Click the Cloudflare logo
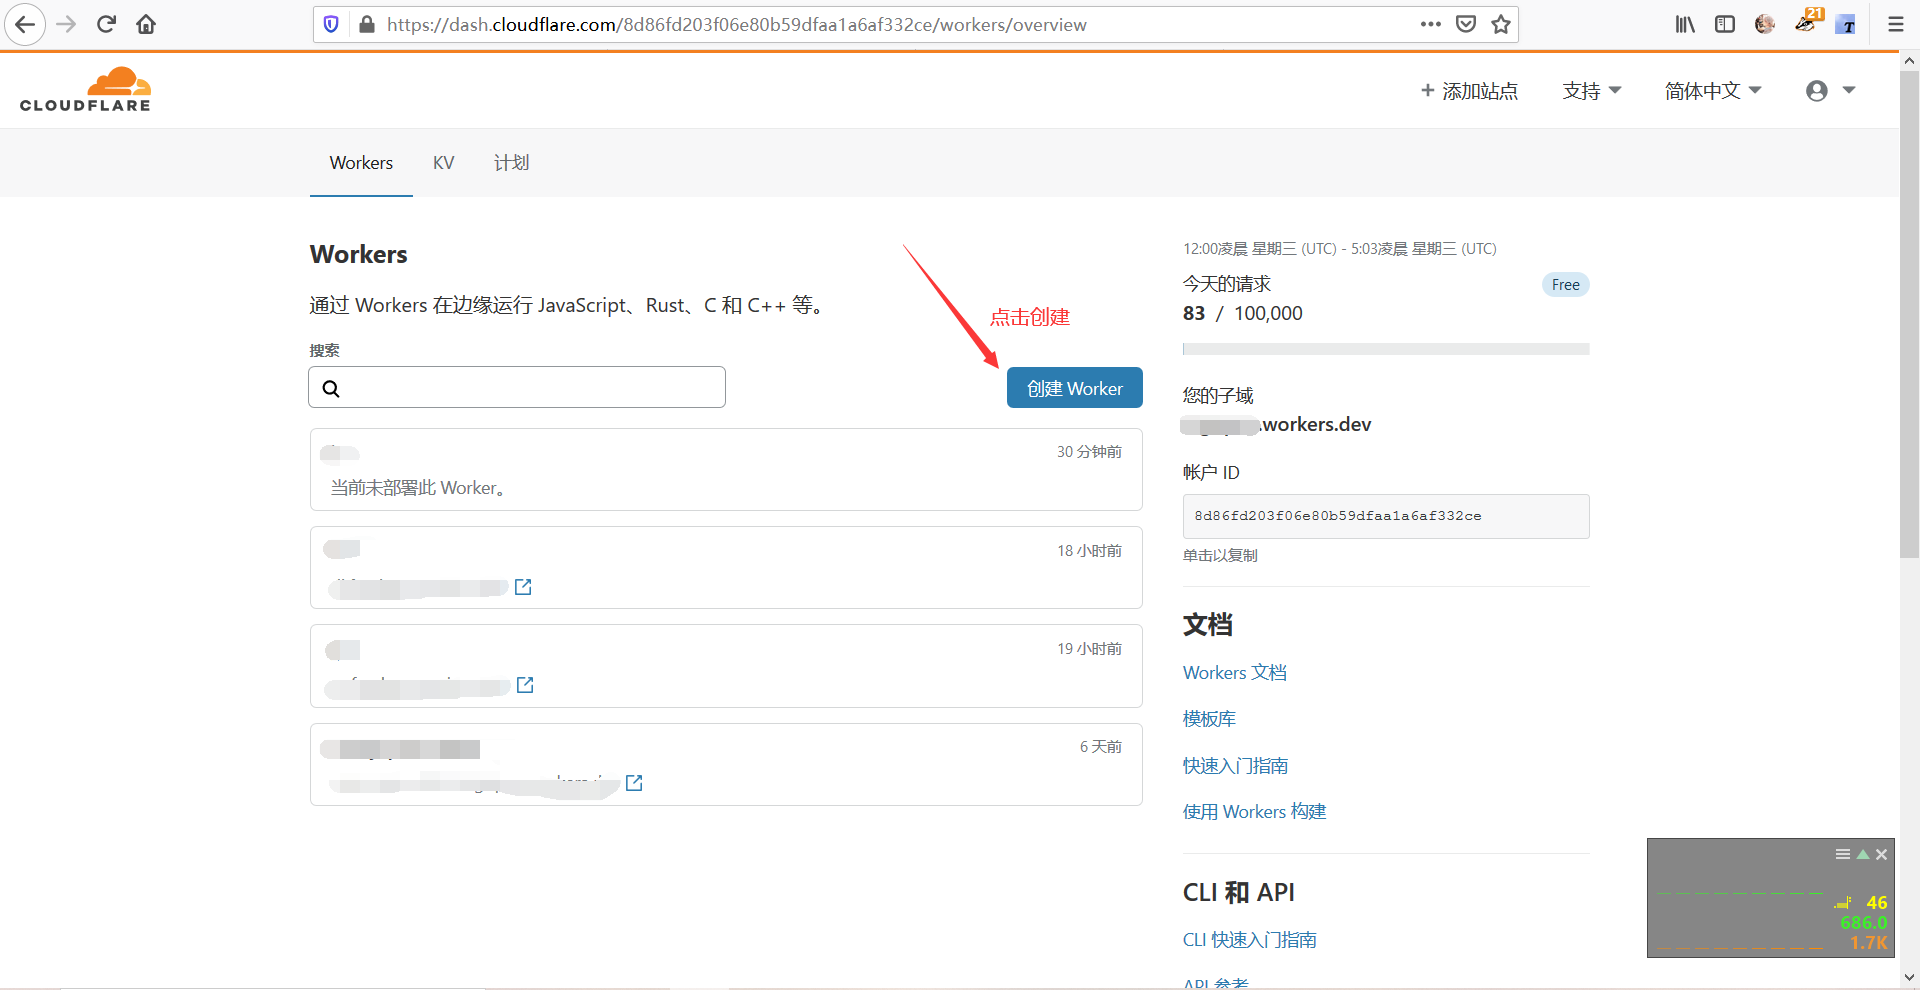The image size is (1920, 990). click(85, 90)
